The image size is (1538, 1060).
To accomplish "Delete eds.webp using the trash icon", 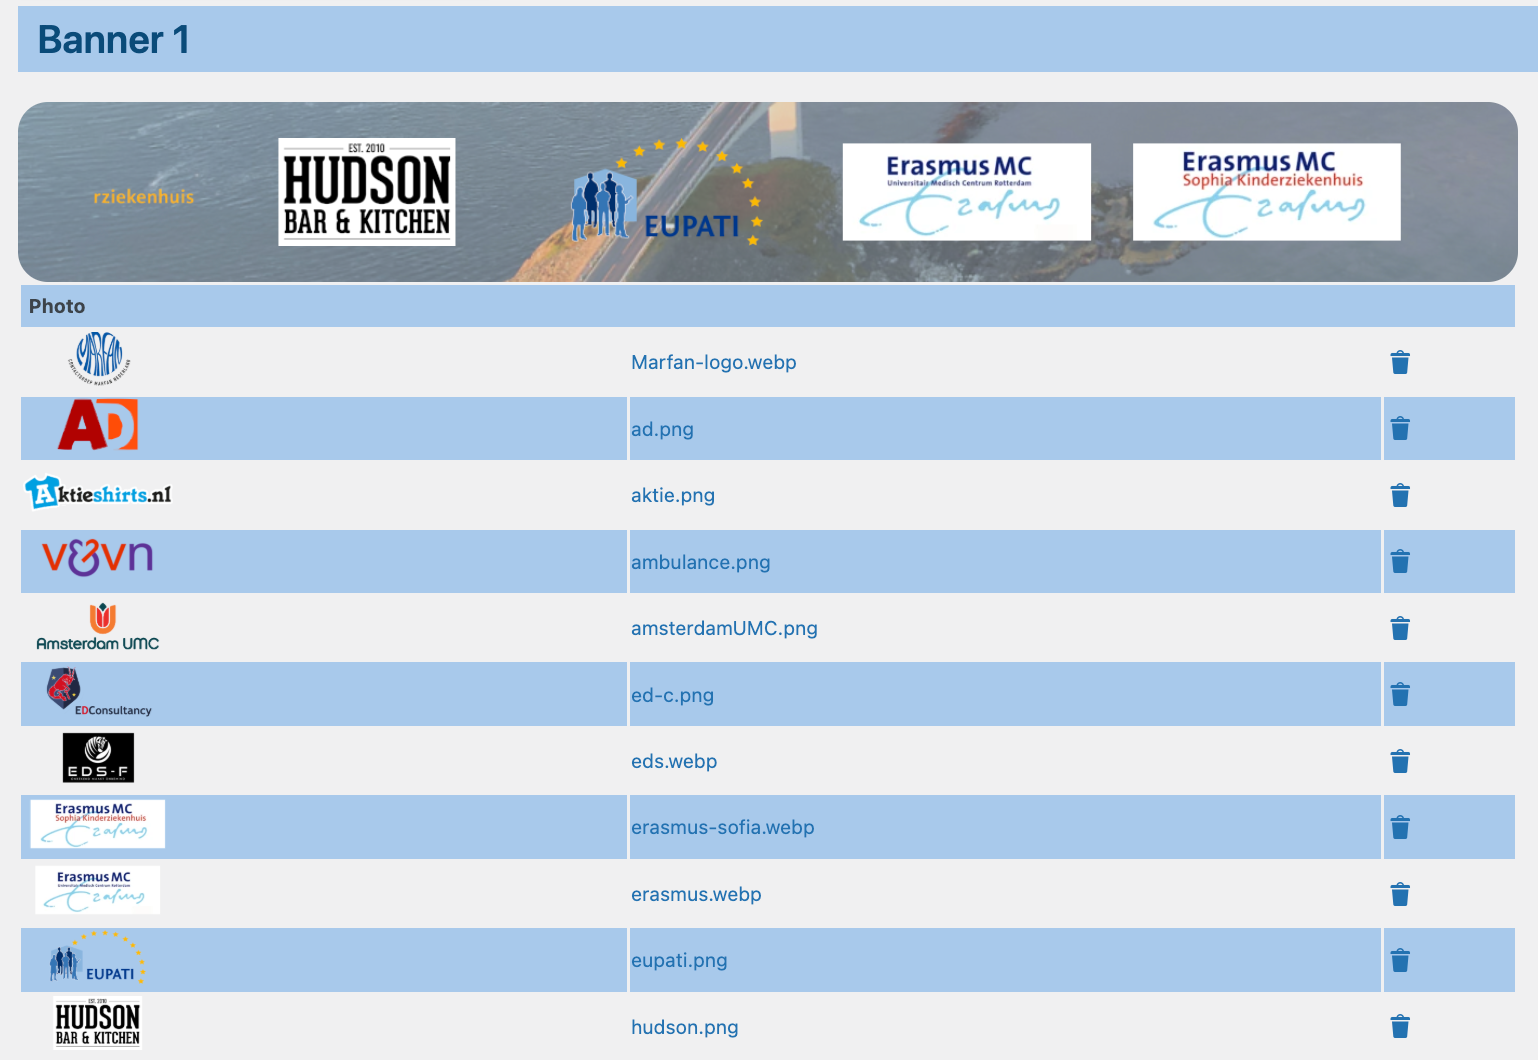I will tap(1400, 761).
